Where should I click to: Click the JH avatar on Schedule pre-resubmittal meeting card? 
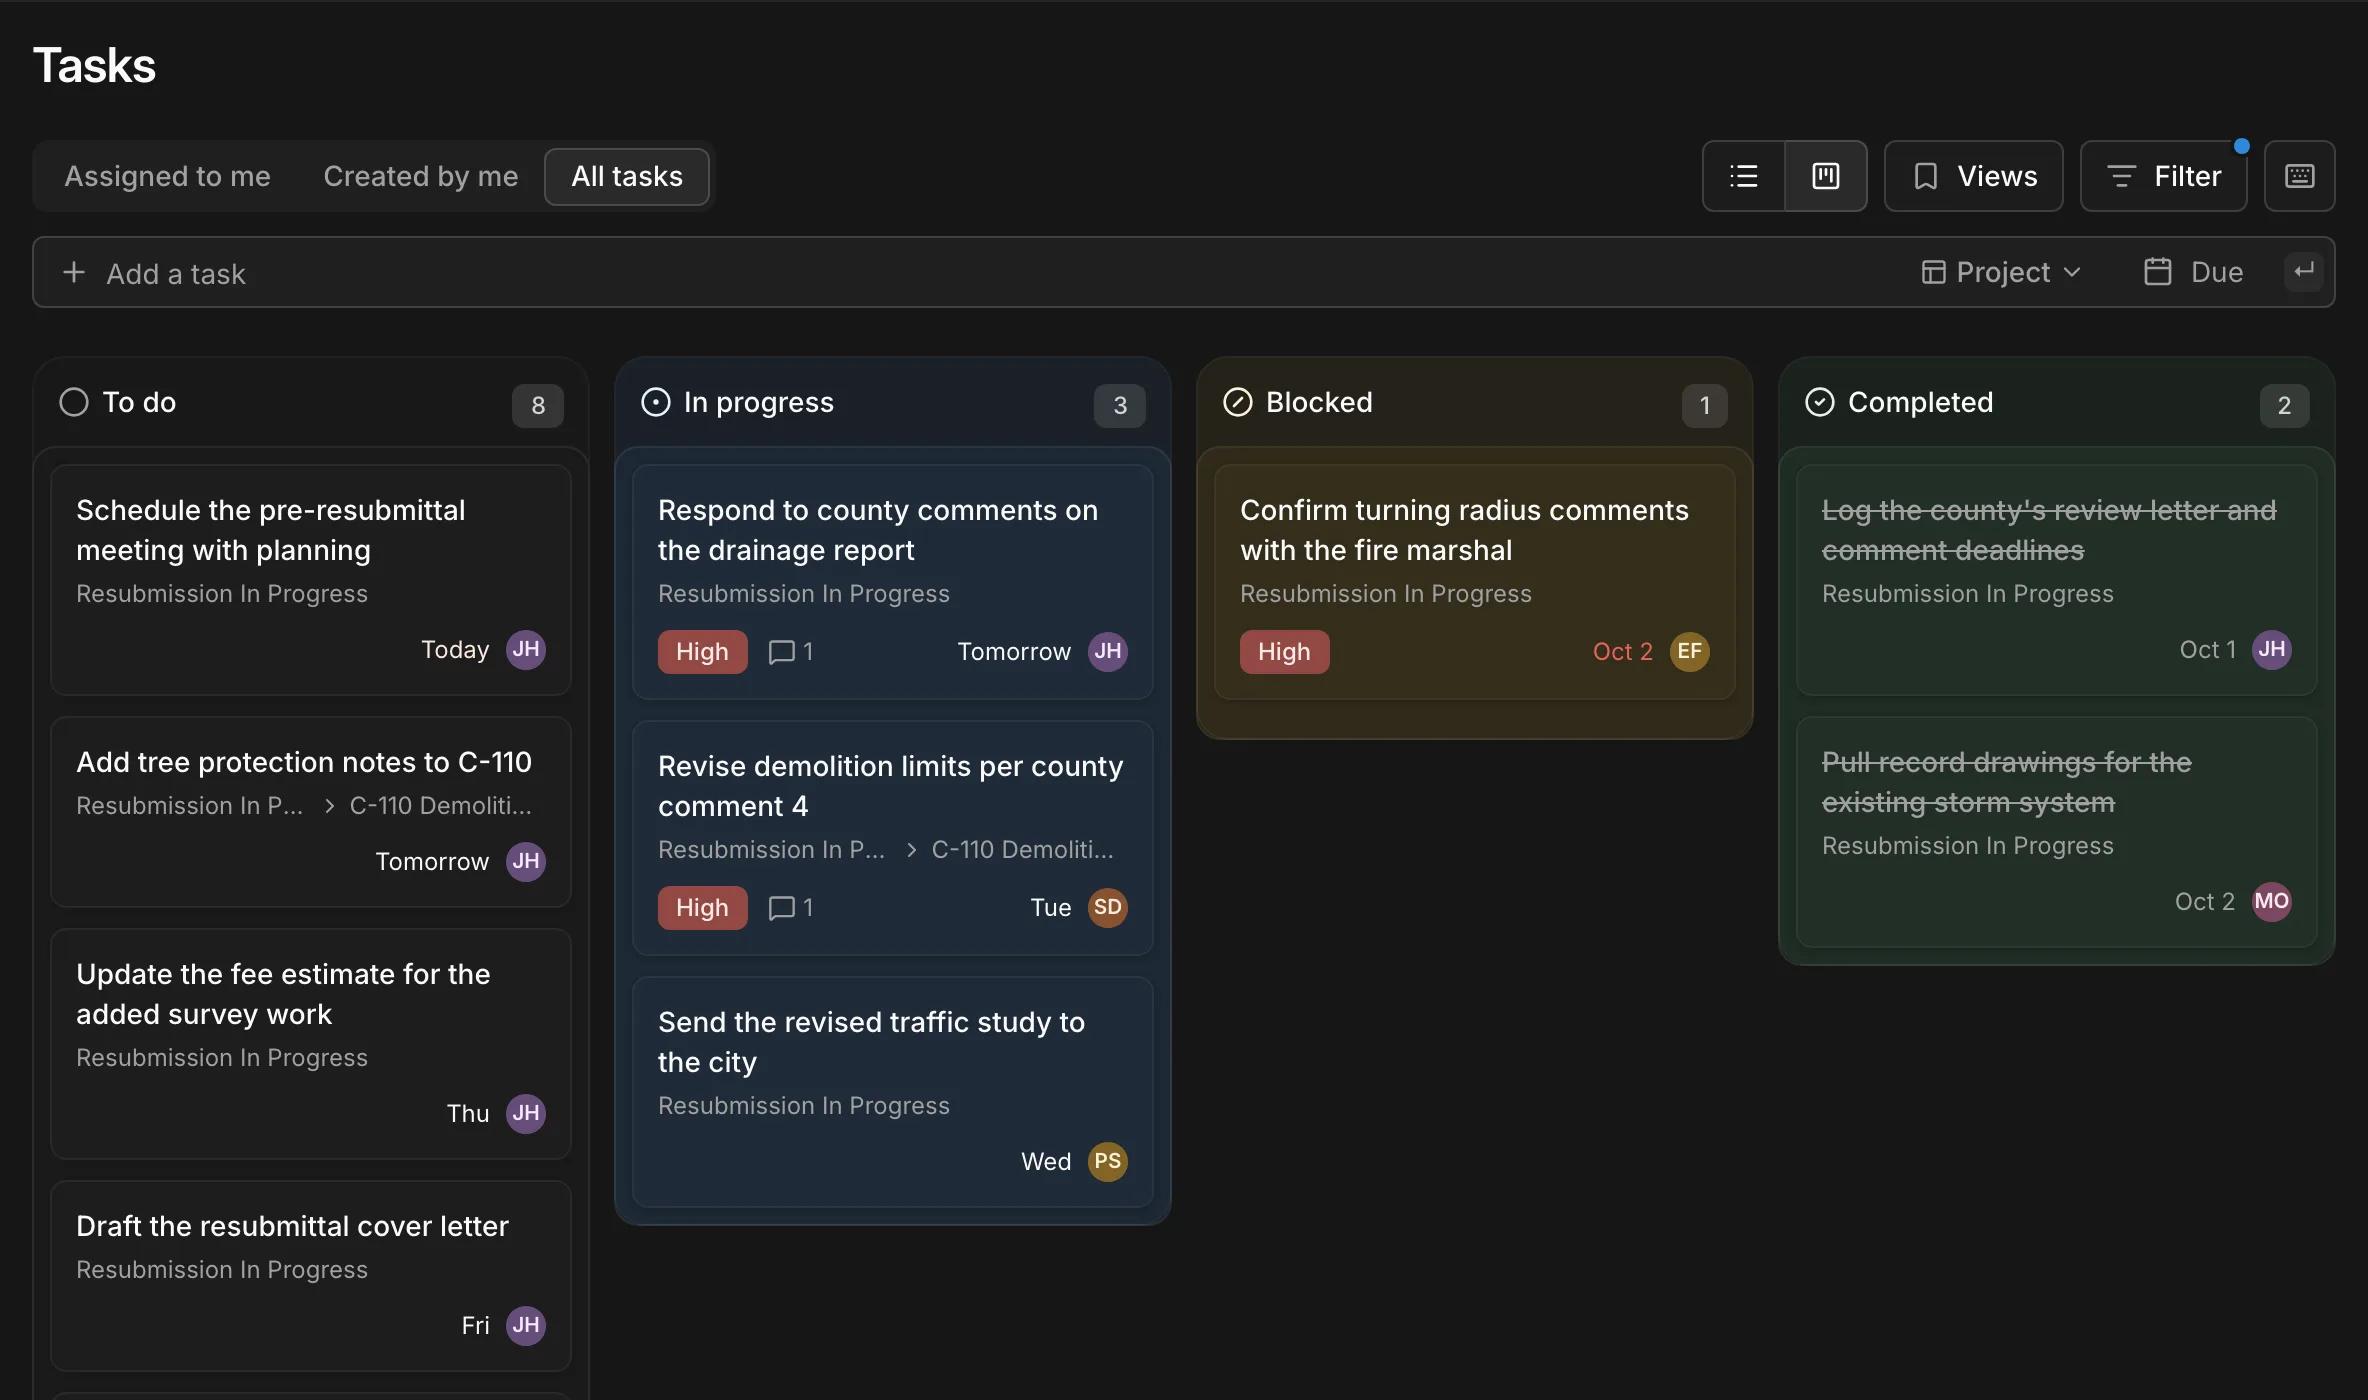(x=526, y=650)
